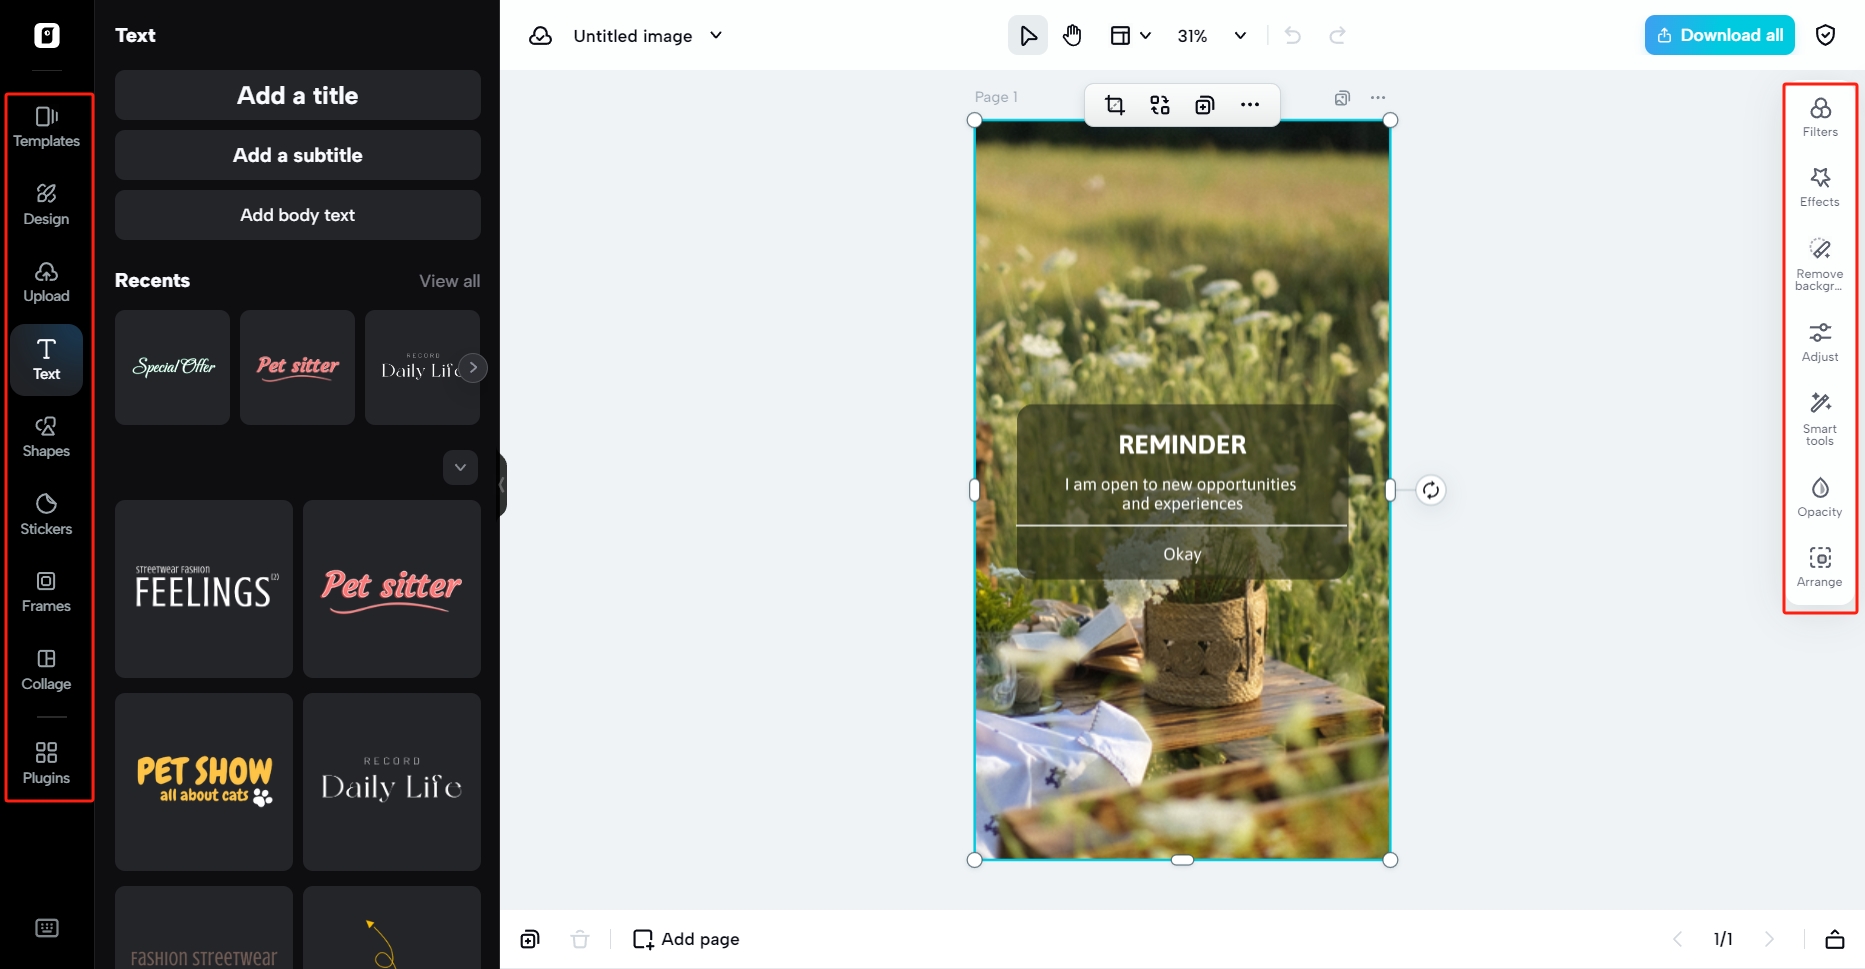Click Add body text button
The height and width of the screenshot is (969, 1865).
click(298, 215)
